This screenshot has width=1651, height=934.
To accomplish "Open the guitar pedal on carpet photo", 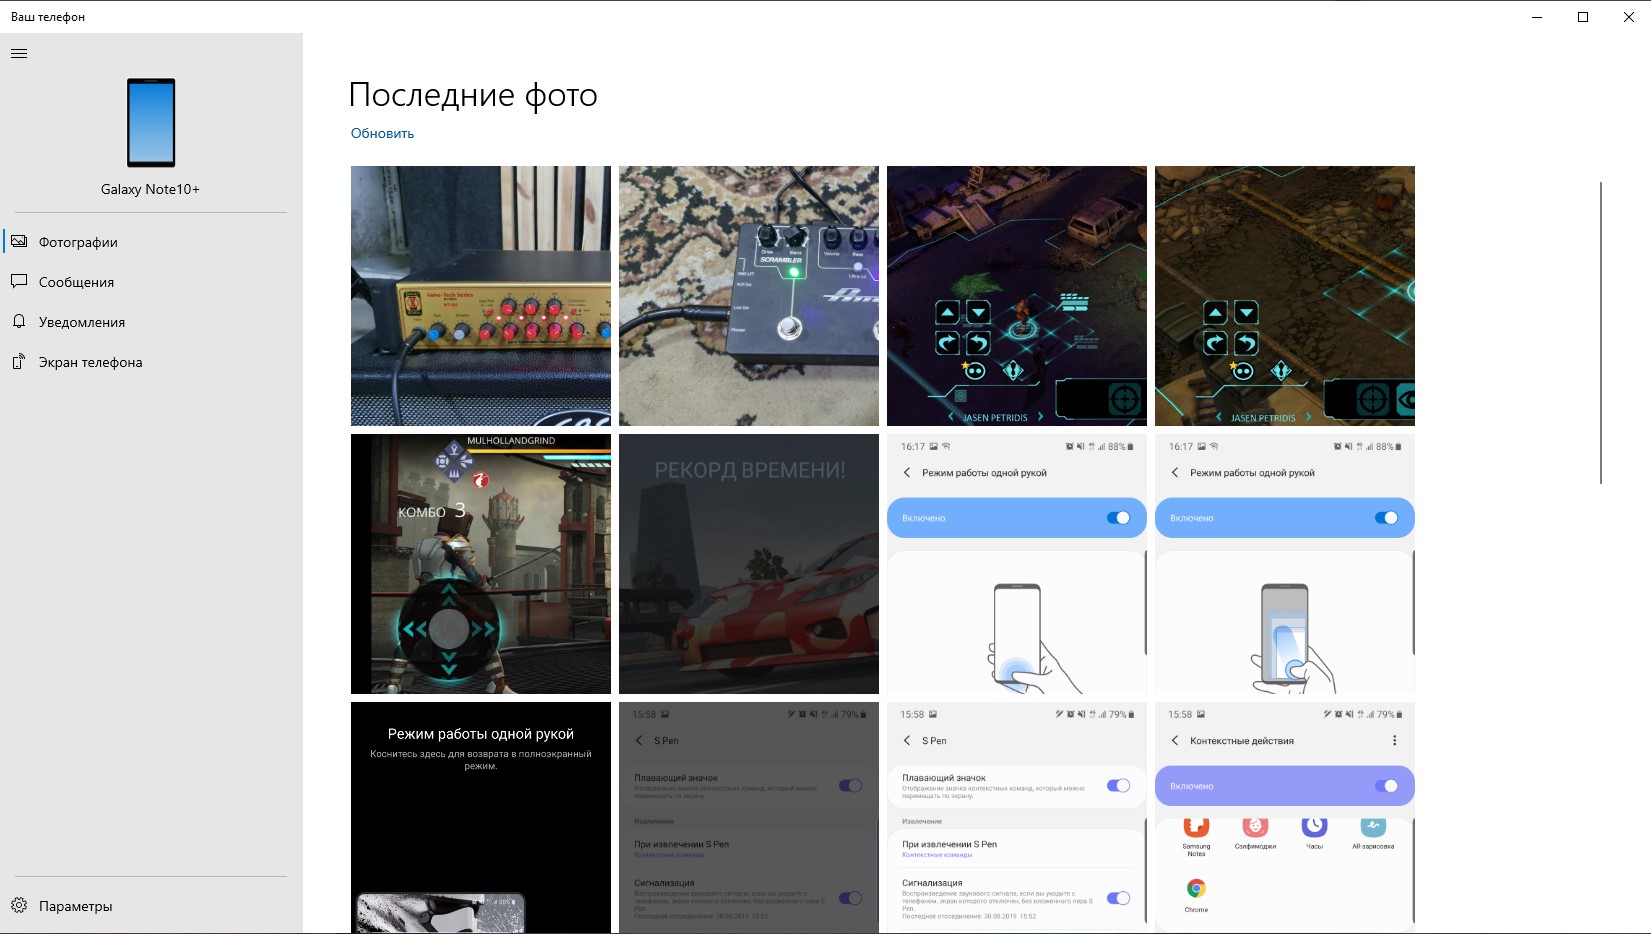I will [x=749, y=296].
